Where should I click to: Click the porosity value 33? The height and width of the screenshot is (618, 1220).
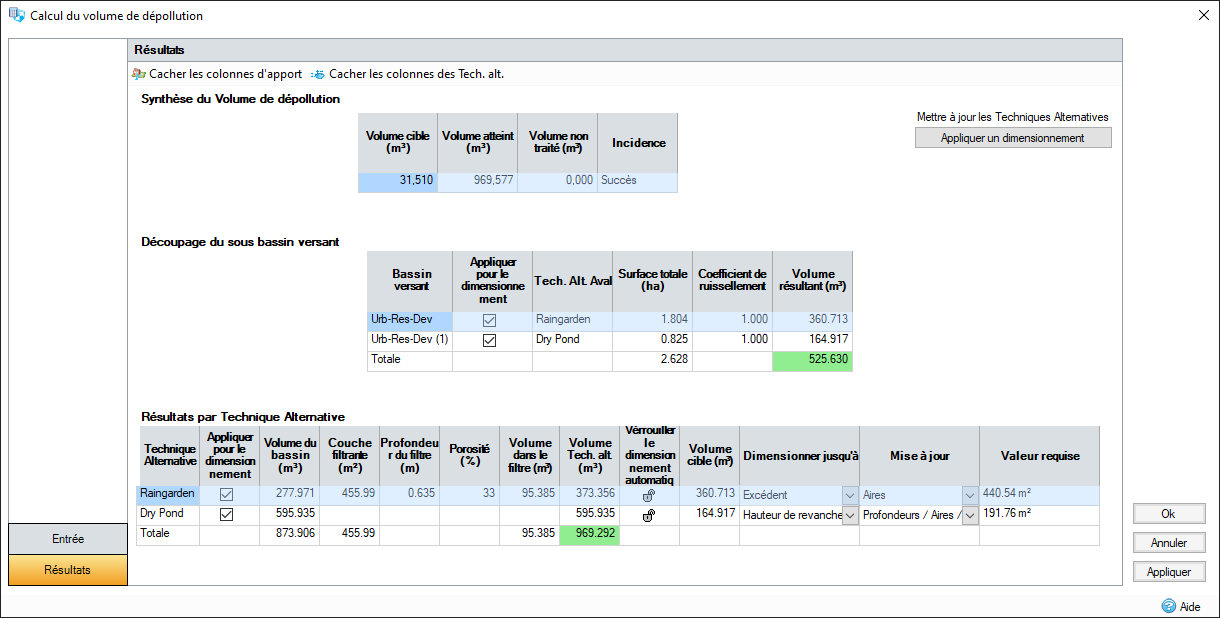coord(470,495)
